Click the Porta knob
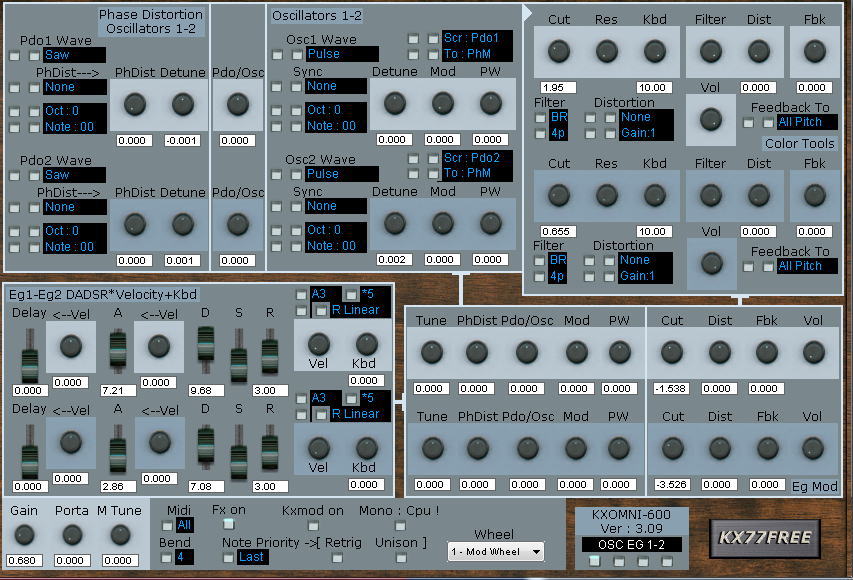 point(72,535)
